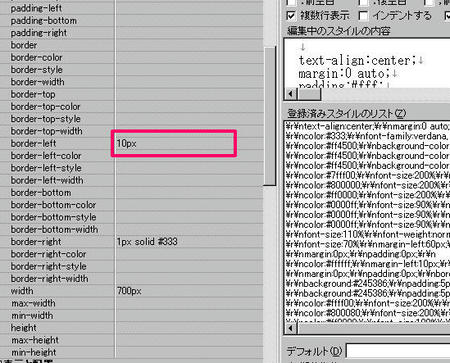Choose the border-top-color property

132,107
